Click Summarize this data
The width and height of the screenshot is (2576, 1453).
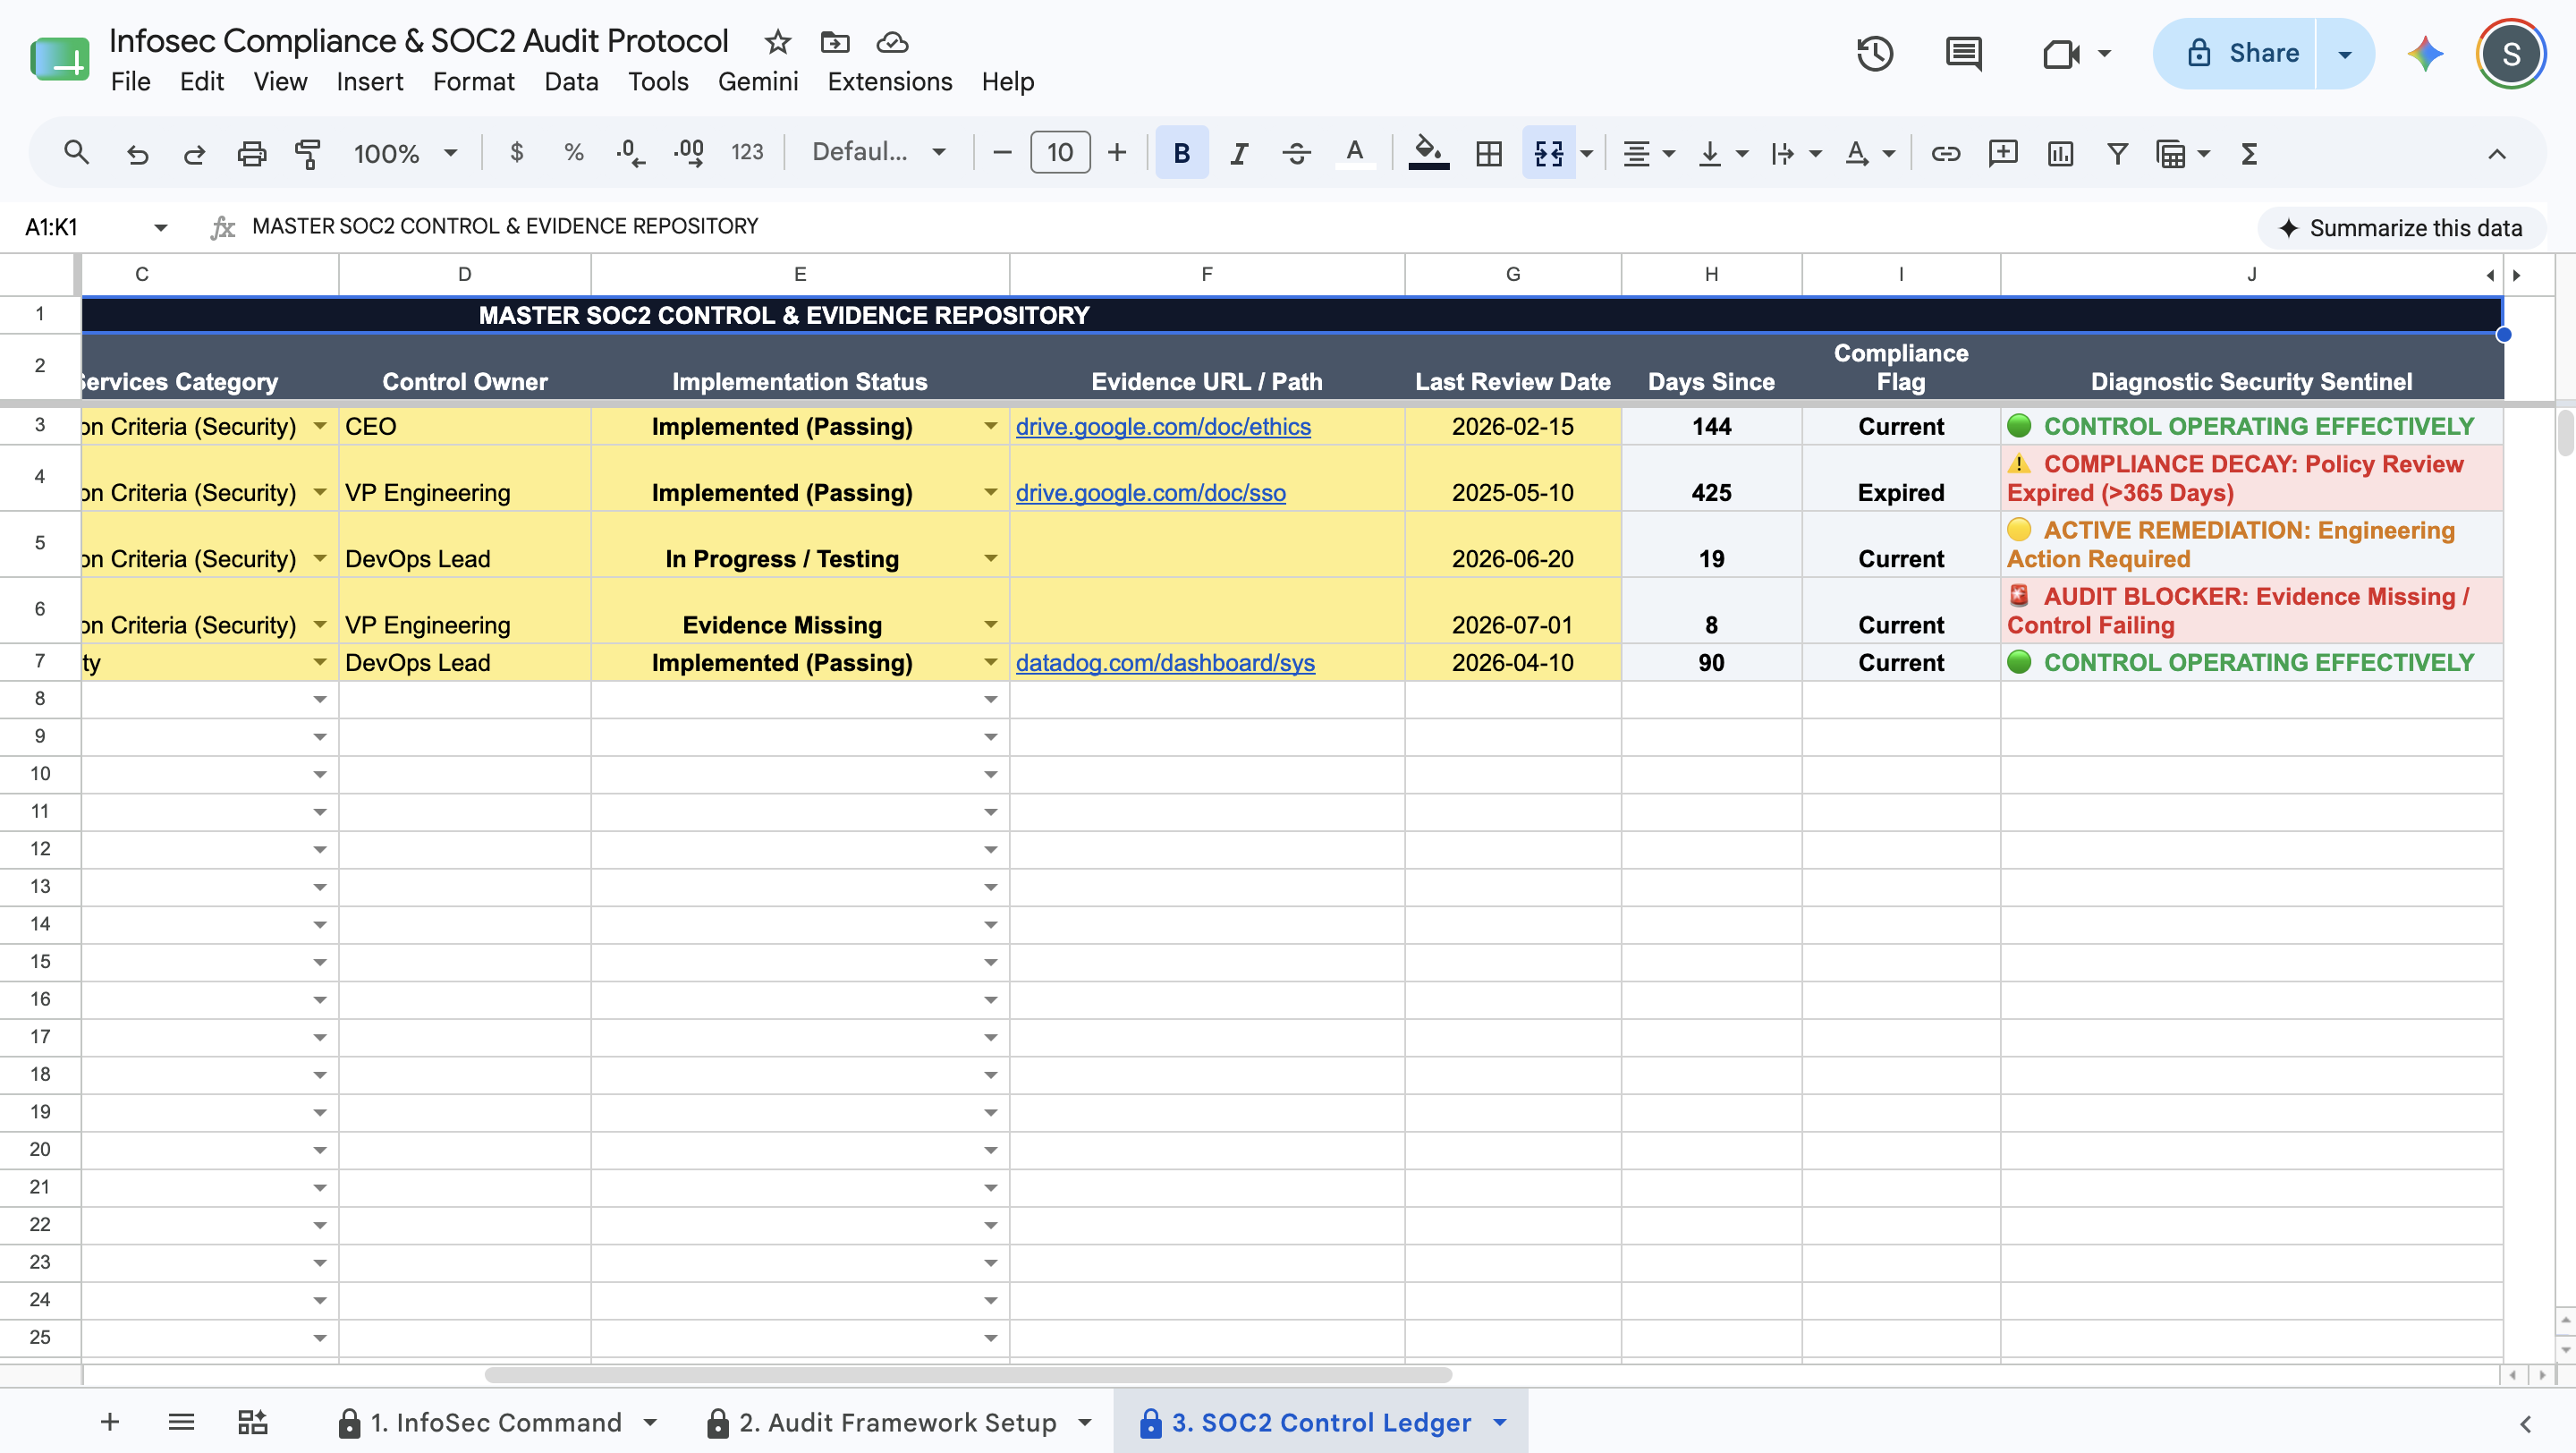pyautogui.click(x=2401, y=228)
